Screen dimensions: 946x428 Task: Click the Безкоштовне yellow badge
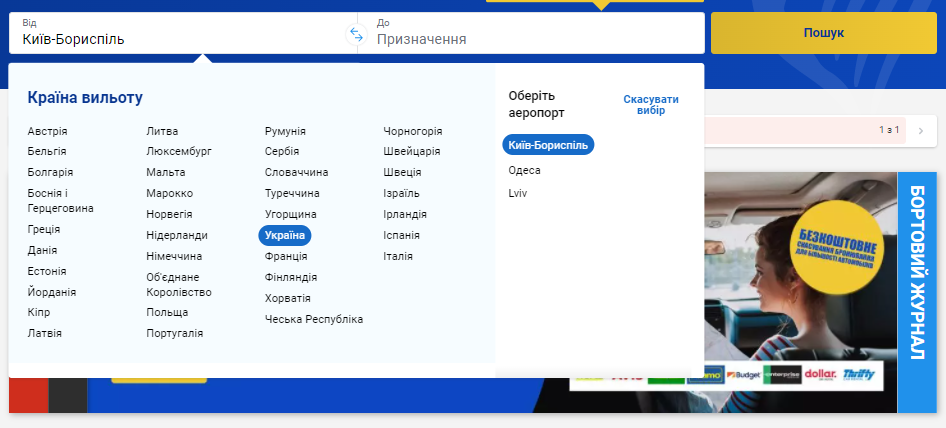pos(837,248)
